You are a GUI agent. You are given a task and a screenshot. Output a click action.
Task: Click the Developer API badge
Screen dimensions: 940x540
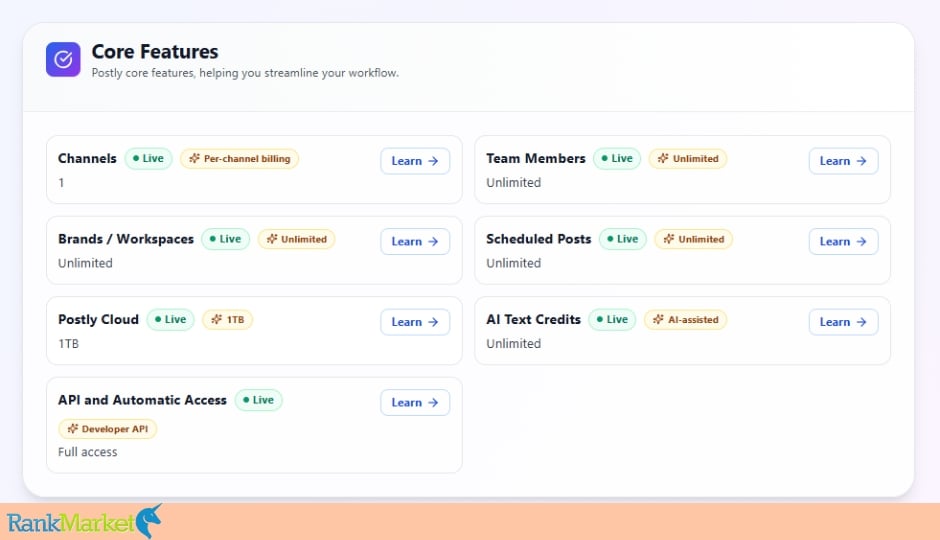(107, 429)
